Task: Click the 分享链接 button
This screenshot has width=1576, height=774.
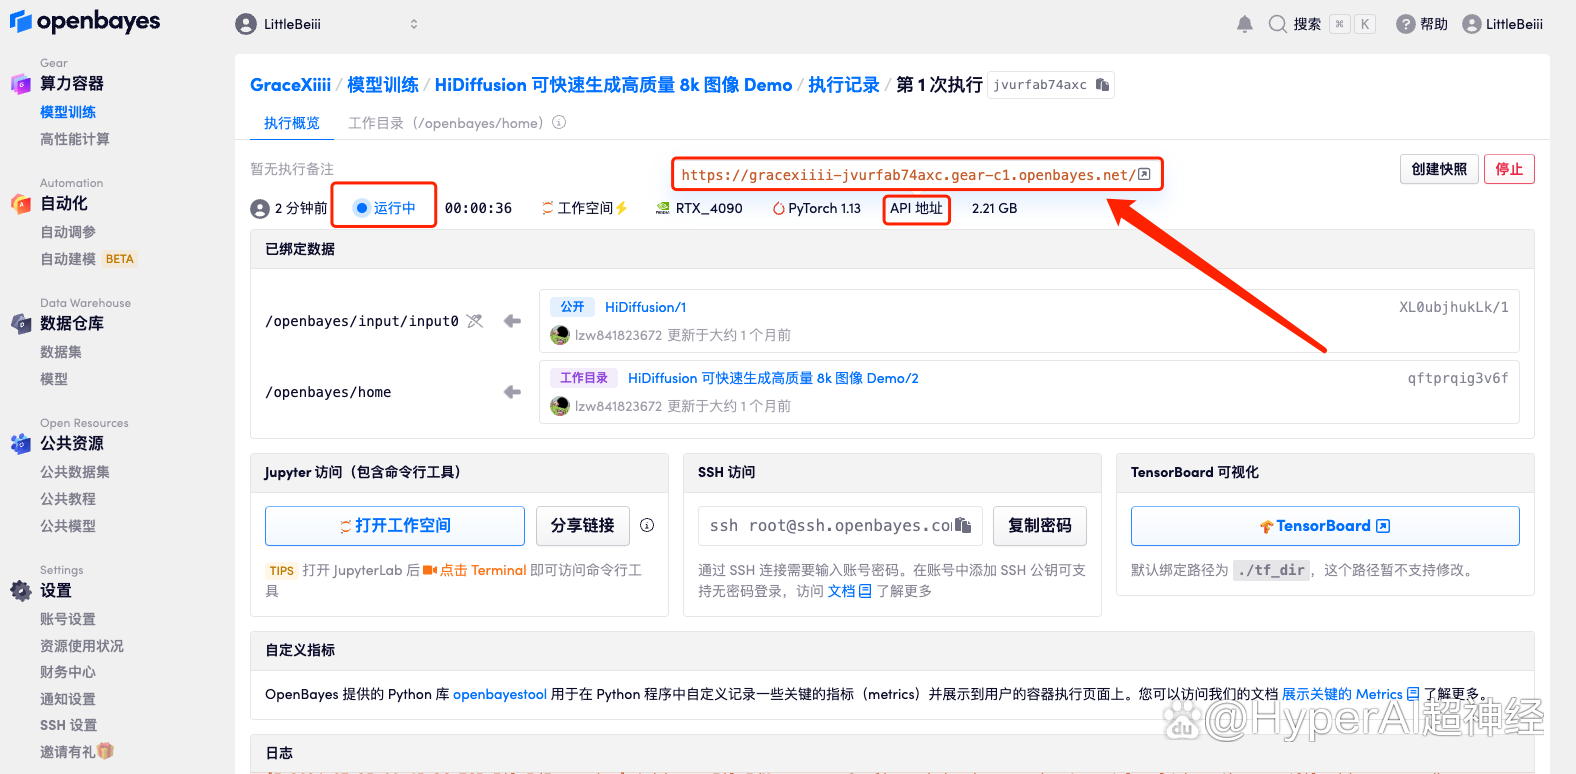Action: pos(582,525)
